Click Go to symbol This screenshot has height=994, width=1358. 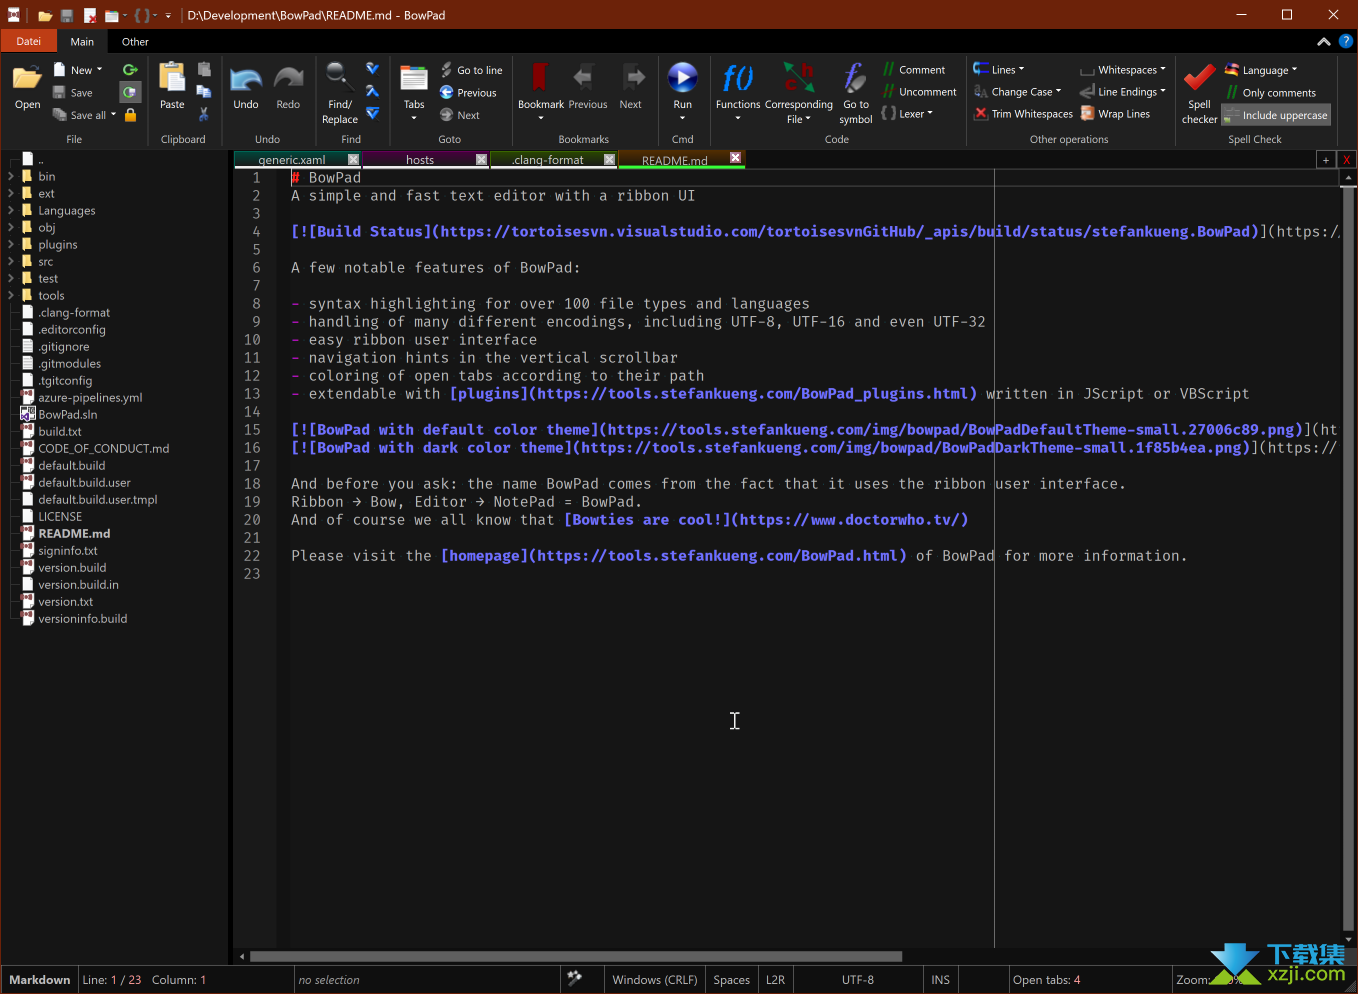856,93
